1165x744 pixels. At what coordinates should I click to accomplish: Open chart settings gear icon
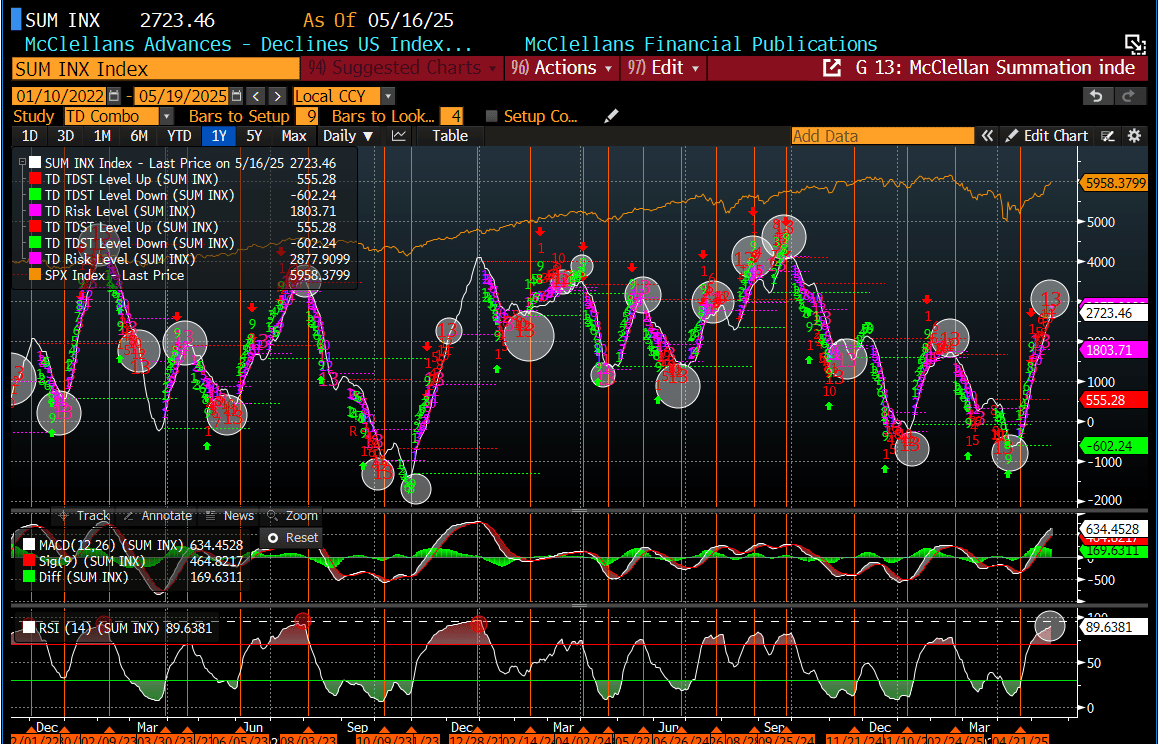pyautogui.click(x=1134, y=136)
